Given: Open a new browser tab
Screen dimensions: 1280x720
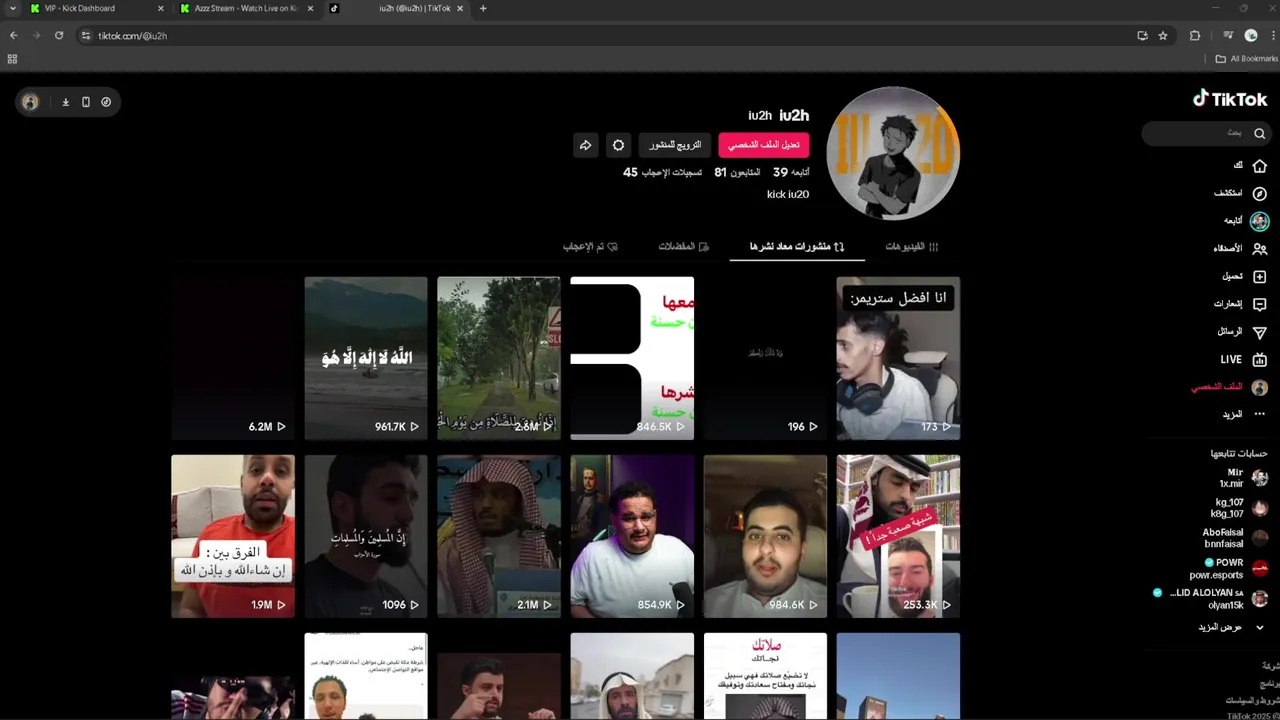Looking at the screenshot, I should point(483,8).
